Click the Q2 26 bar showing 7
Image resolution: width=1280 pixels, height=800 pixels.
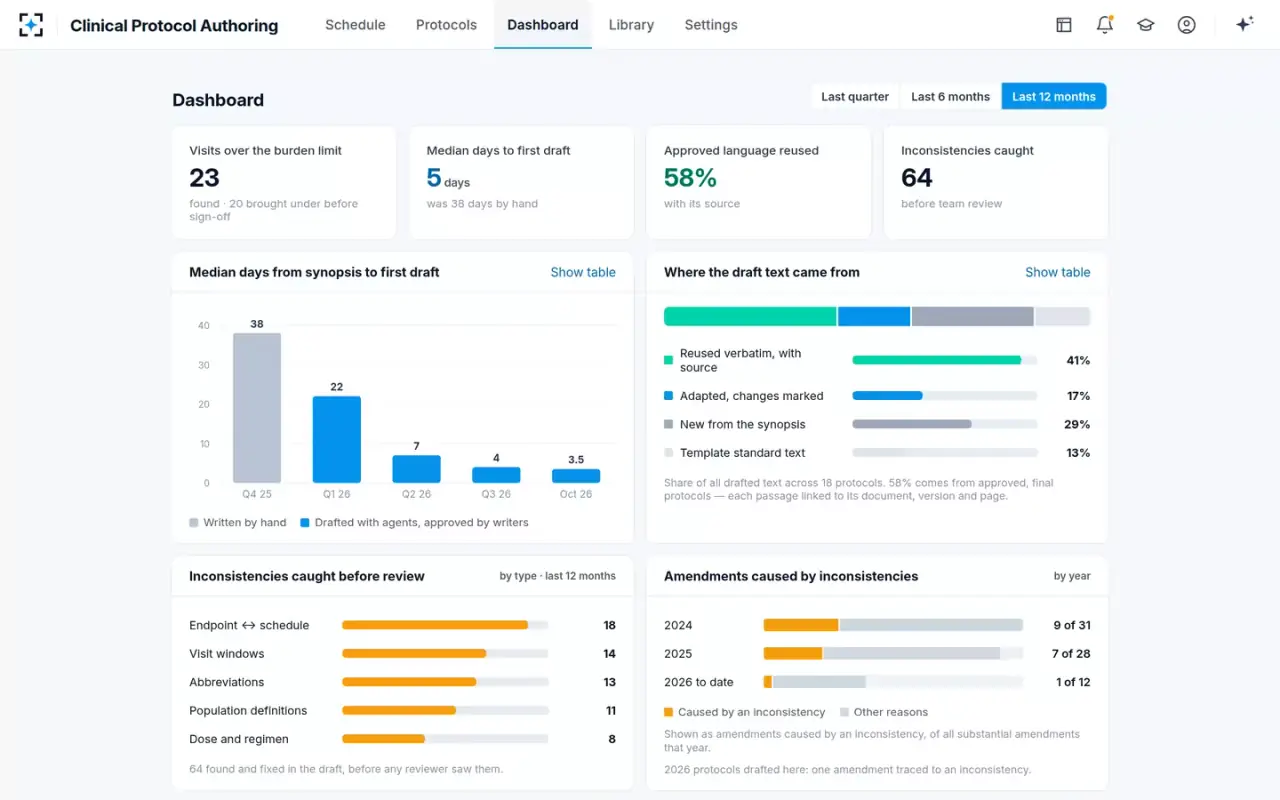(x=416, y=469)
